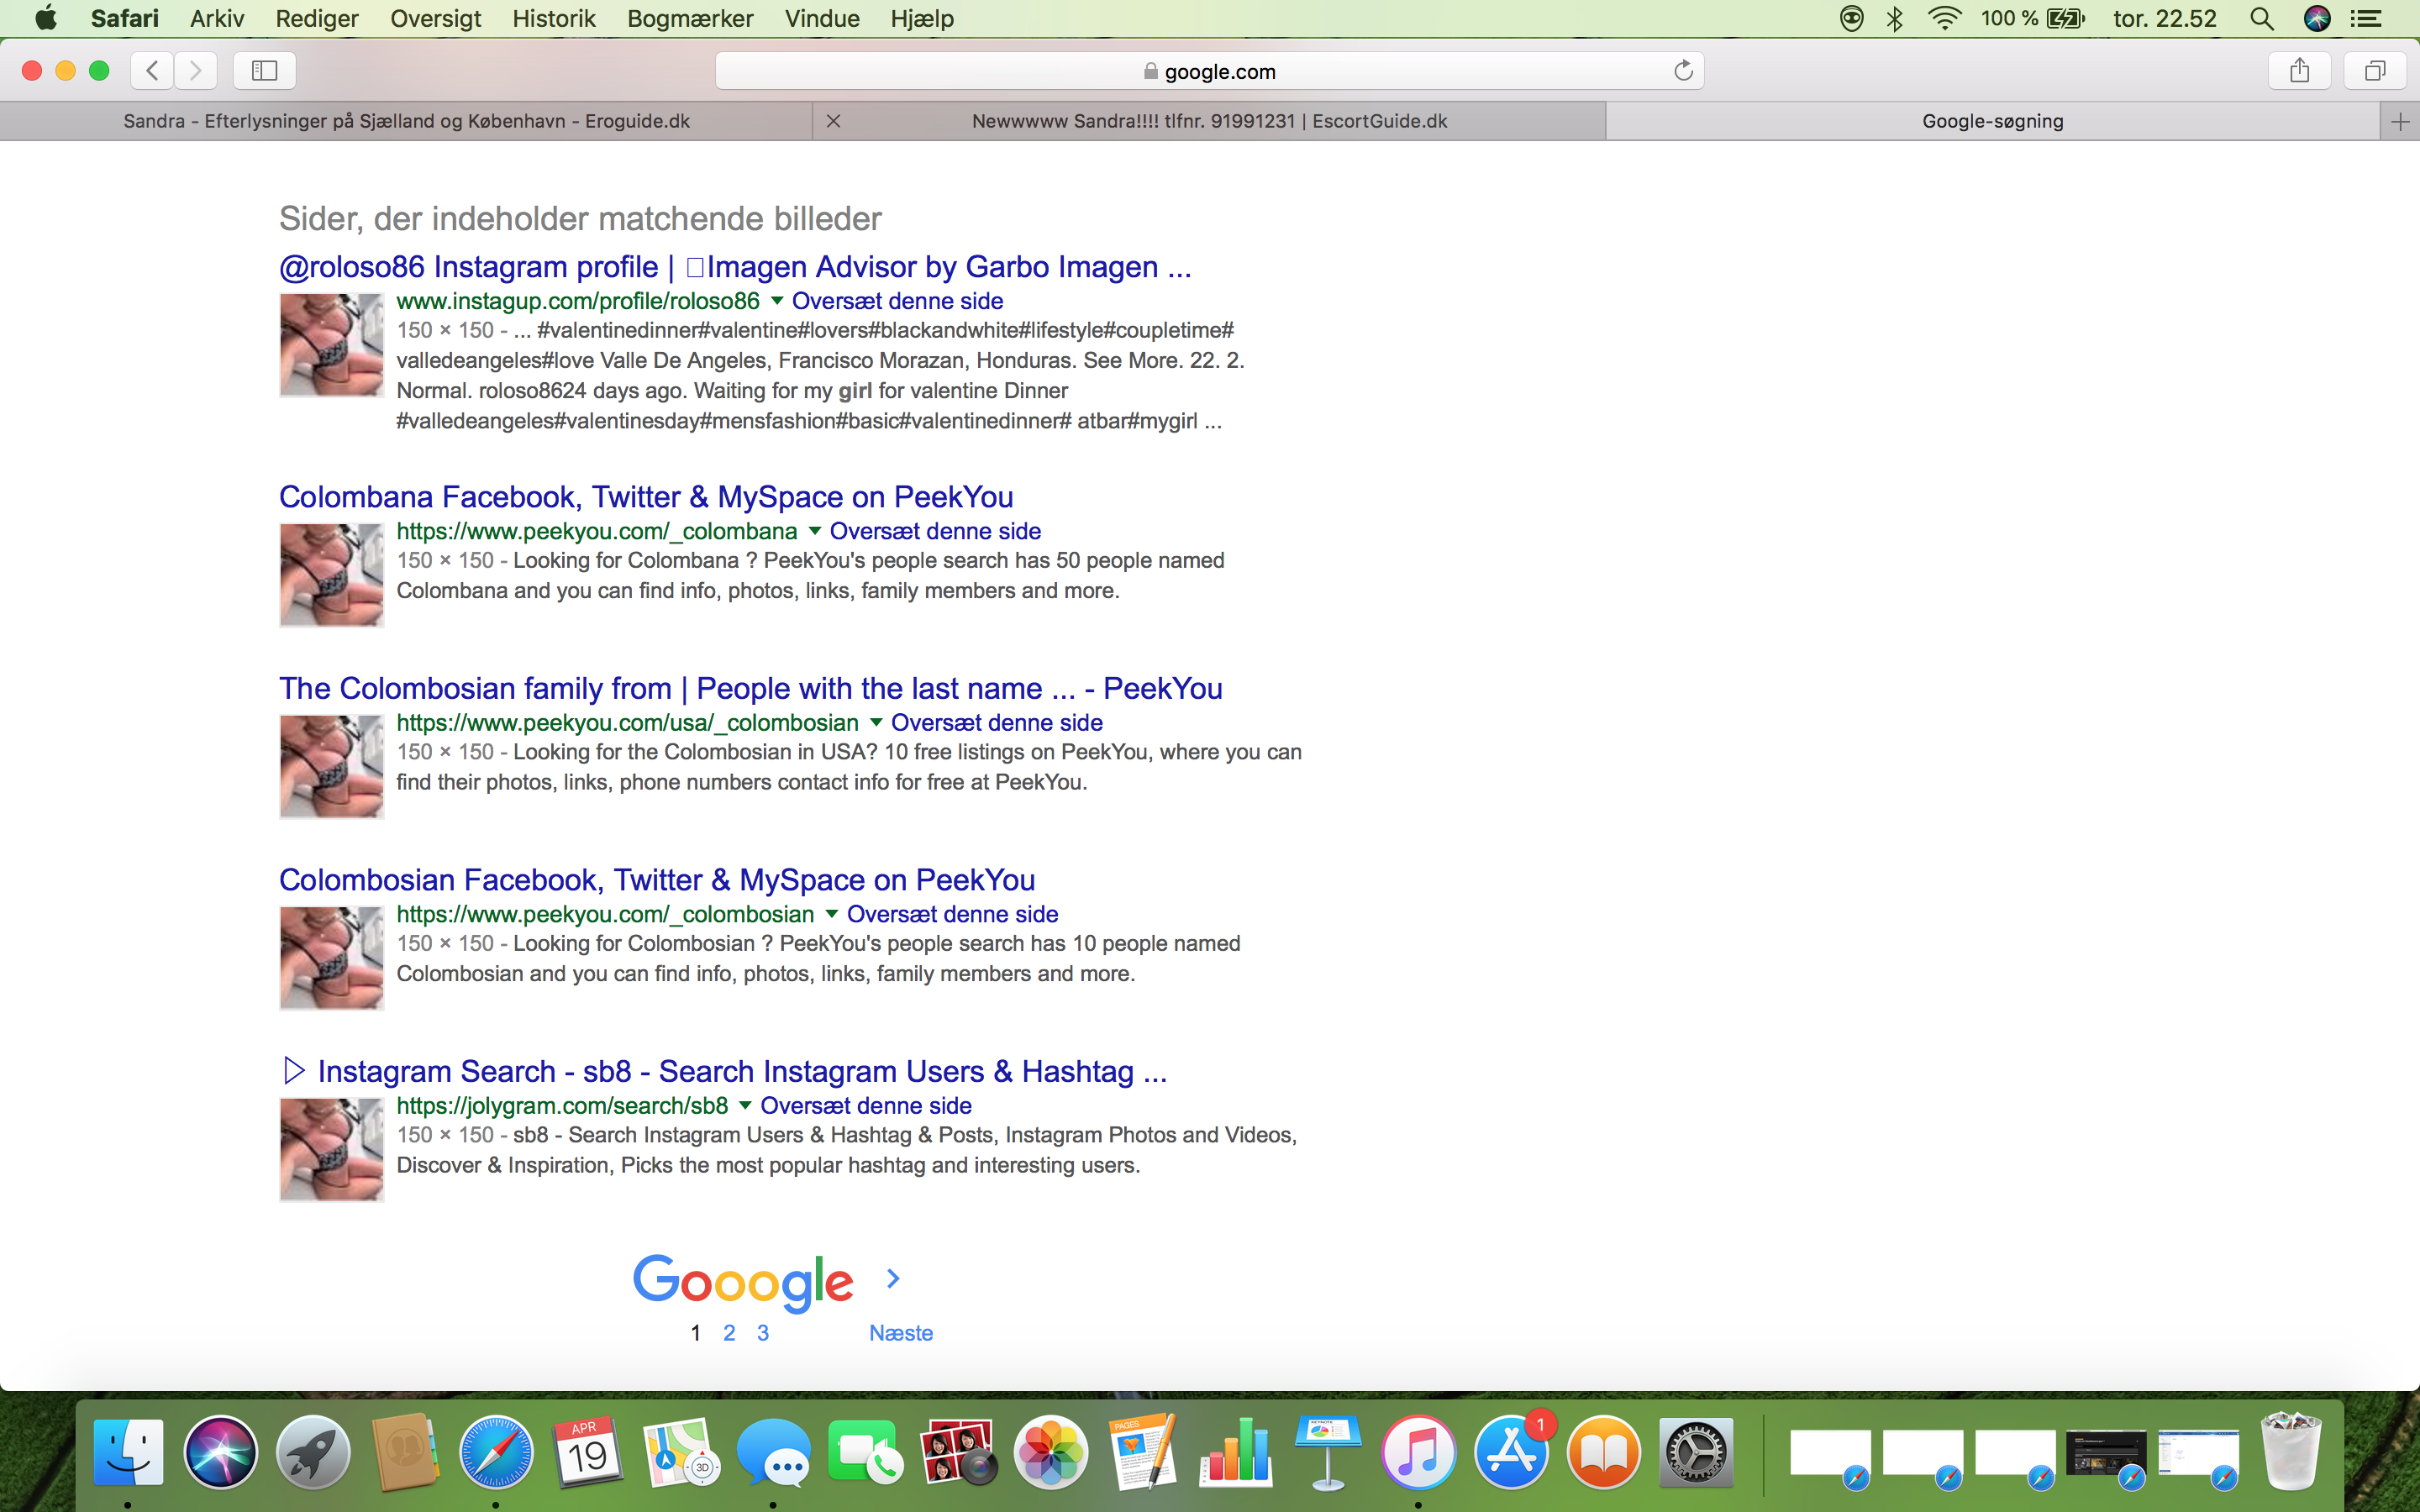Open the Bogmærker menu
This screenshot has height=1512, width=2420.
(x=690, y=19)
